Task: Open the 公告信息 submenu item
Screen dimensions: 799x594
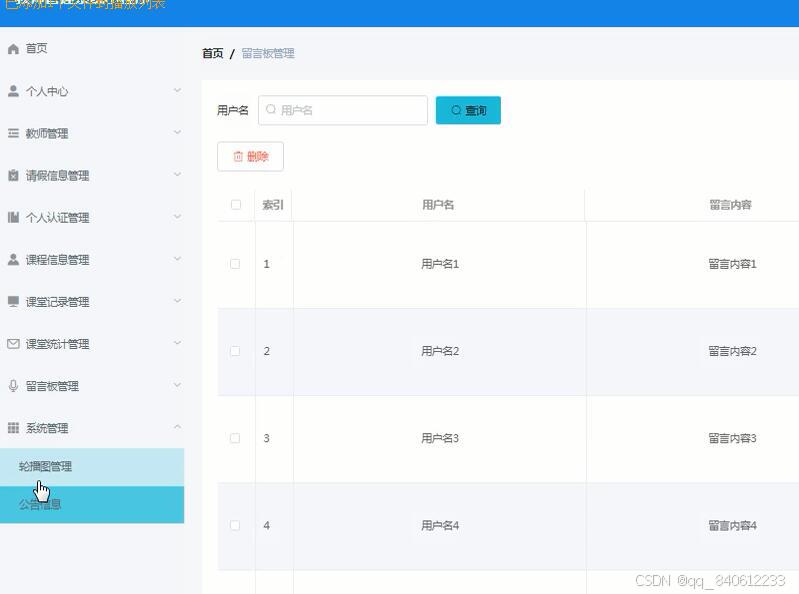Action: click(x=92, y=504)
